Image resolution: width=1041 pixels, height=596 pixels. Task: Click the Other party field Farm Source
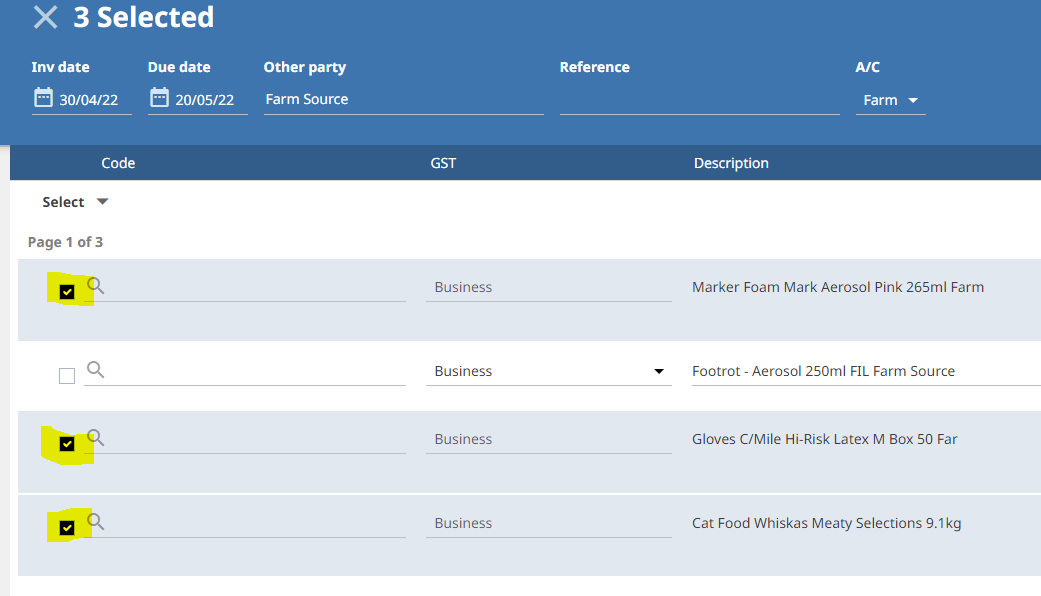(403, 99)
